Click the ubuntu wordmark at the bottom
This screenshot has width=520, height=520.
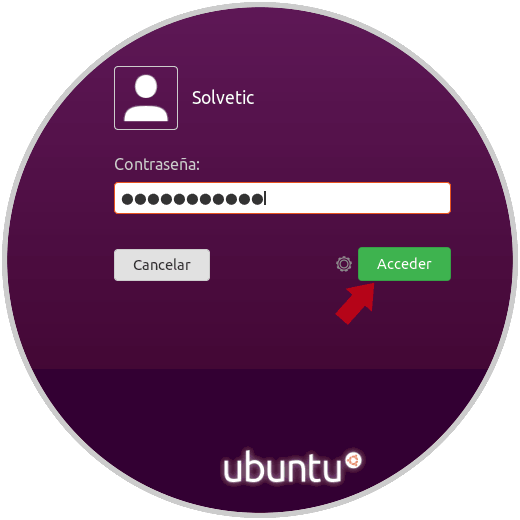(282, 467)
